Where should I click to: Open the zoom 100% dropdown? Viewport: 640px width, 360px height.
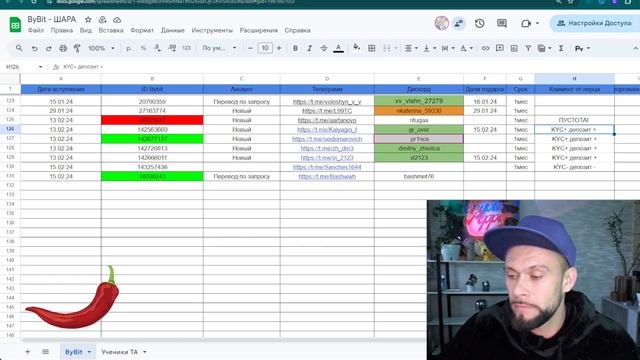tap(101, 48)
